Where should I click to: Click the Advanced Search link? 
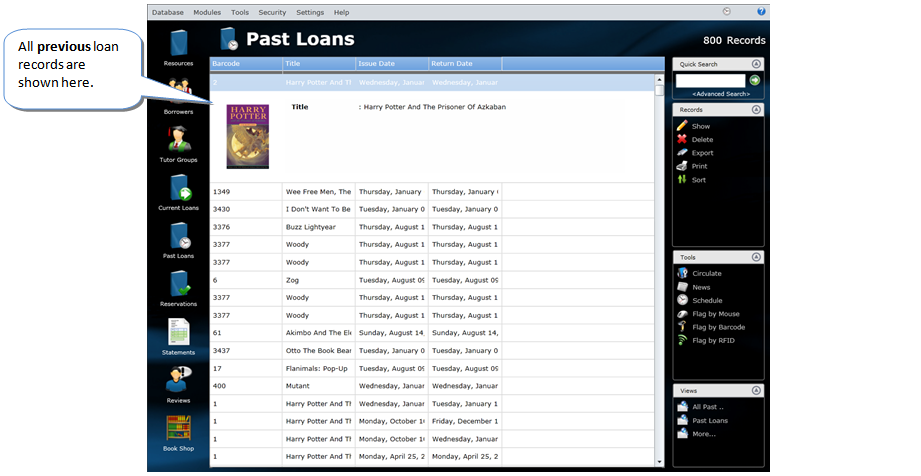(720, 94)
